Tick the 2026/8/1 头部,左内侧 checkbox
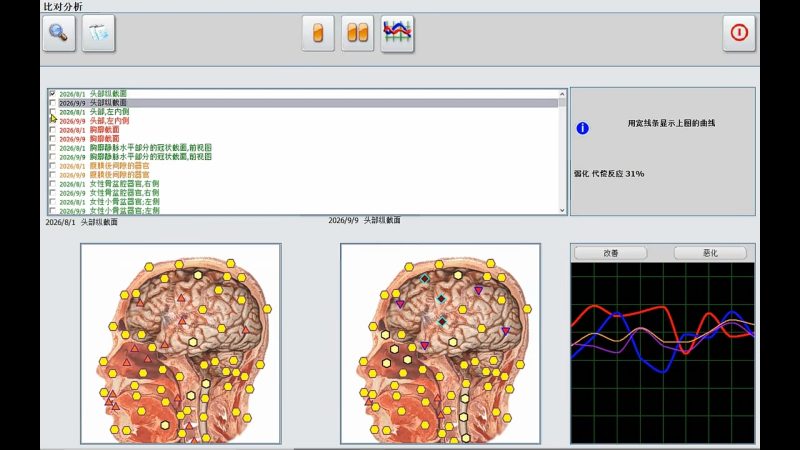Screen dimensions: 800x450 (53, 112)
